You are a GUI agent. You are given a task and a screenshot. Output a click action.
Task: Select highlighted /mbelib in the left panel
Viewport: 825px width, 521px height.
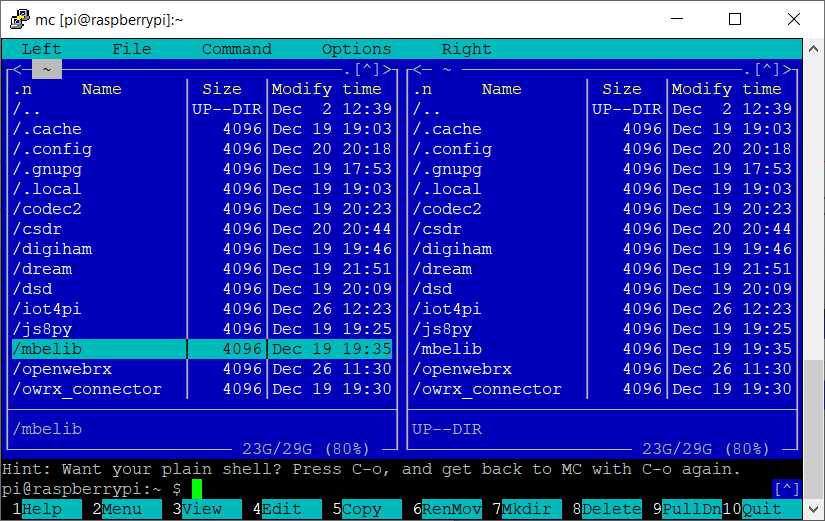click(x=202, y=349)
